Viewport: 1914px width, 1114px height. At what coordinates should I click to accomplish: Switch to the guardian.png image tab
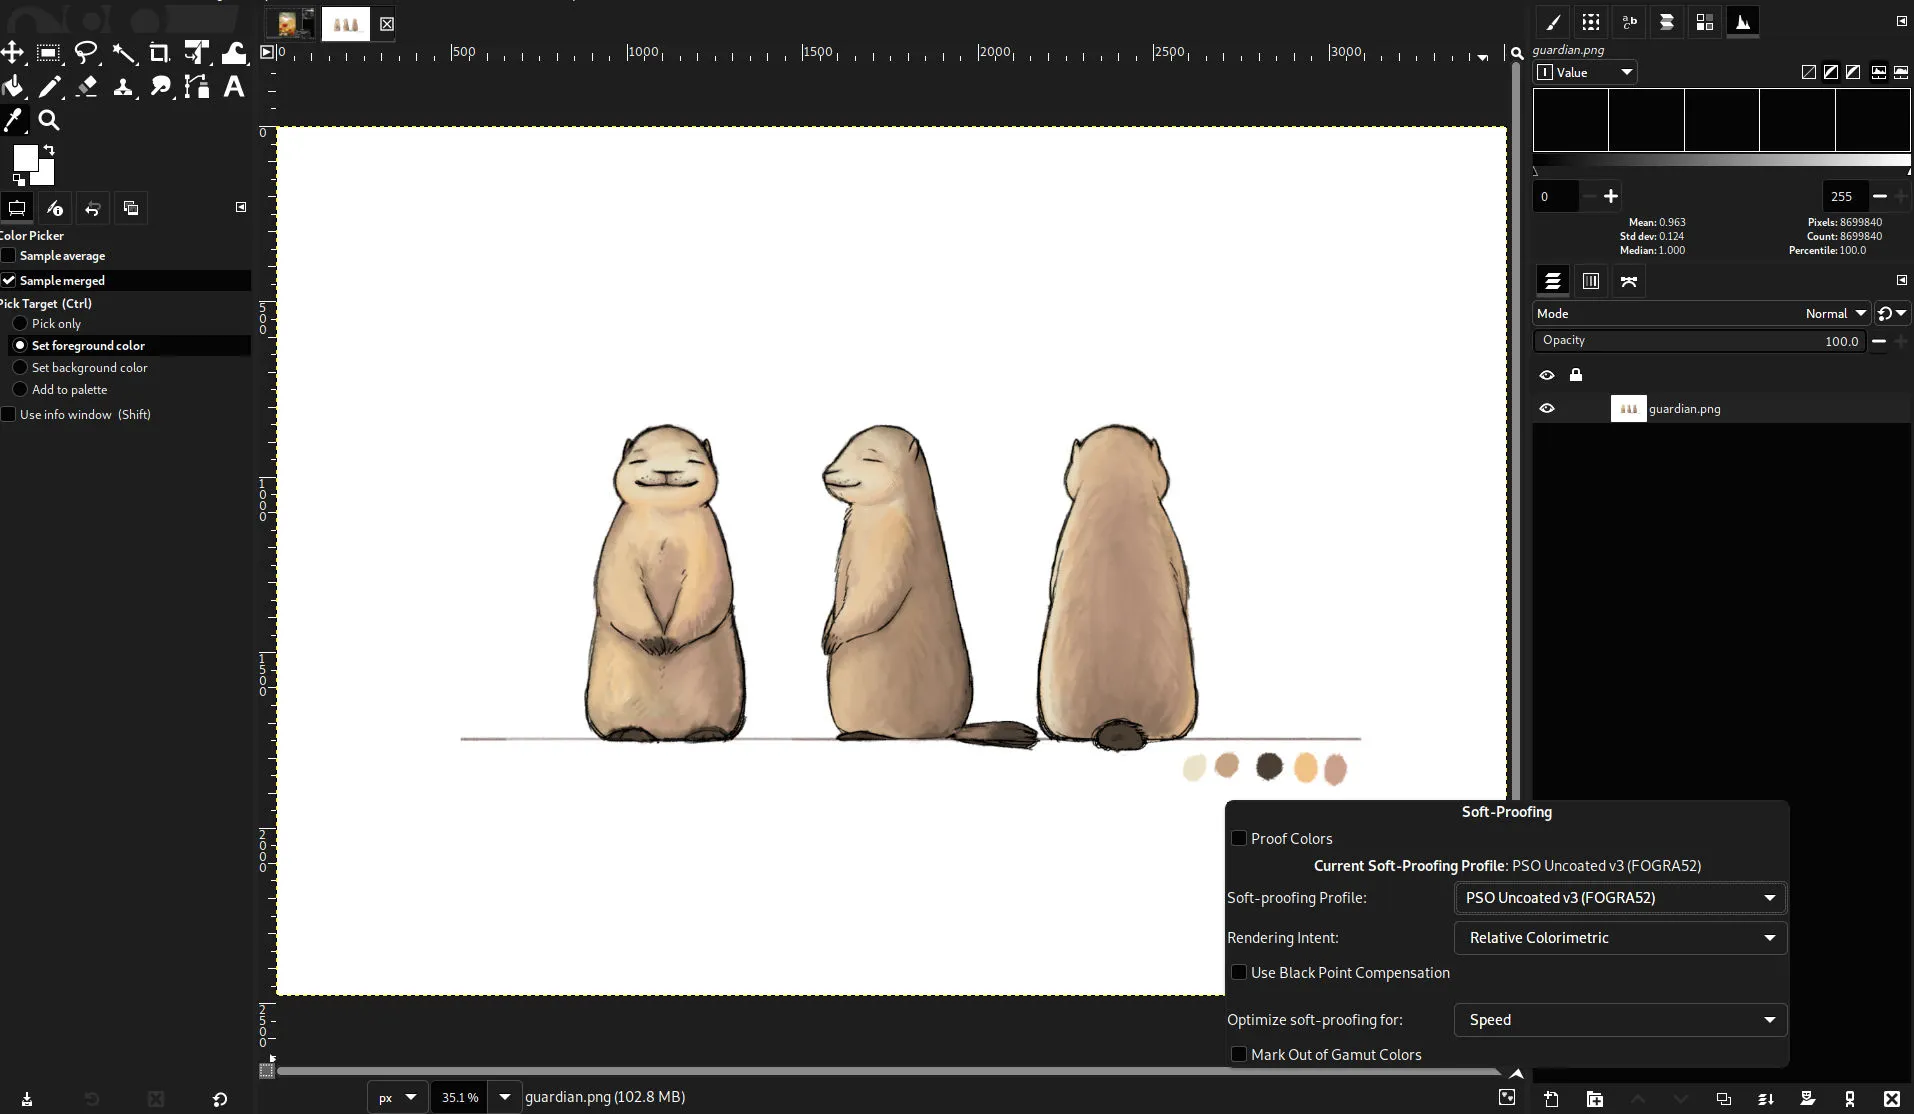click(x=345, y=24)
